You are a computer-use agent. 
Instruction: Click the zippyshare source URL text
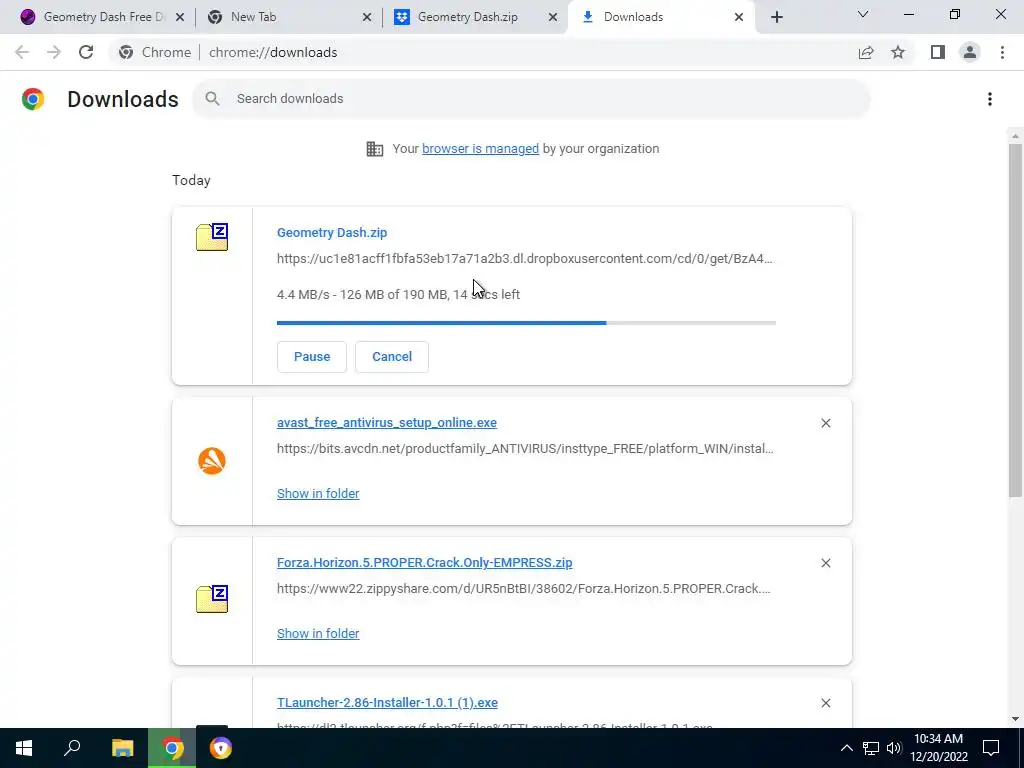click(524, 588)
